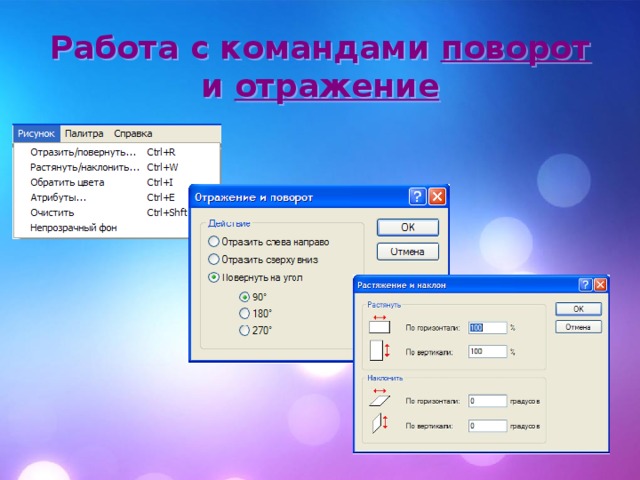Screen dimensions: 640x480
Task: Click the underlined word поворот in title
Action: (x=516, y=50)
